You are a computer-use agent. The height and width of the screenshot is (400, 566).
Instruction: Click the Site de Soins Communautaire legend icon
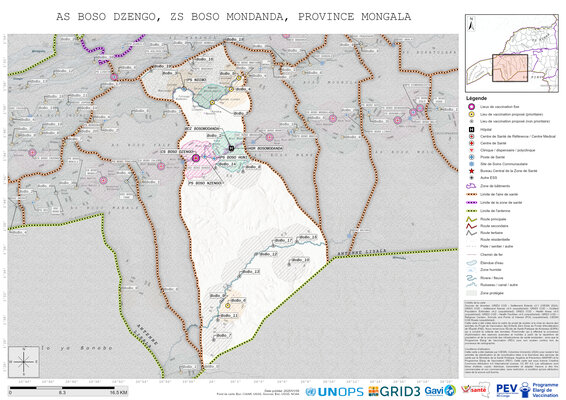coord(471,164)
